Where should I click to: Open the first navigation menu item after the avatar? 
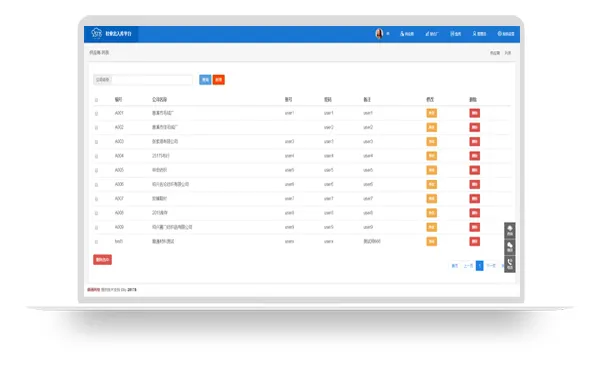coord(407,34)
